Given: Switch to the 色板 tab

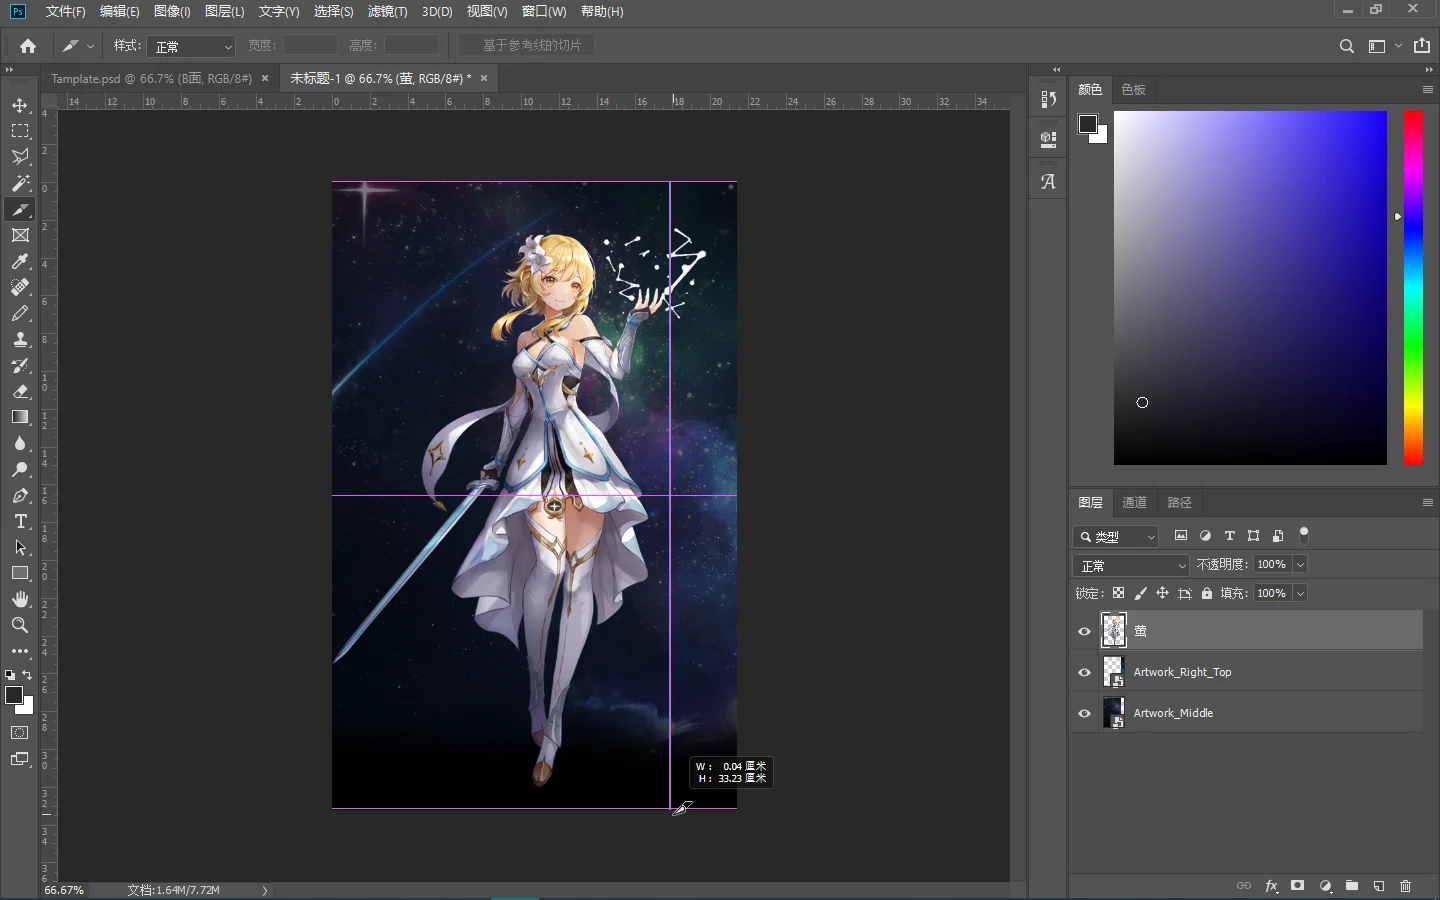Looking at the screenshot, I should tap(1133, 89).
